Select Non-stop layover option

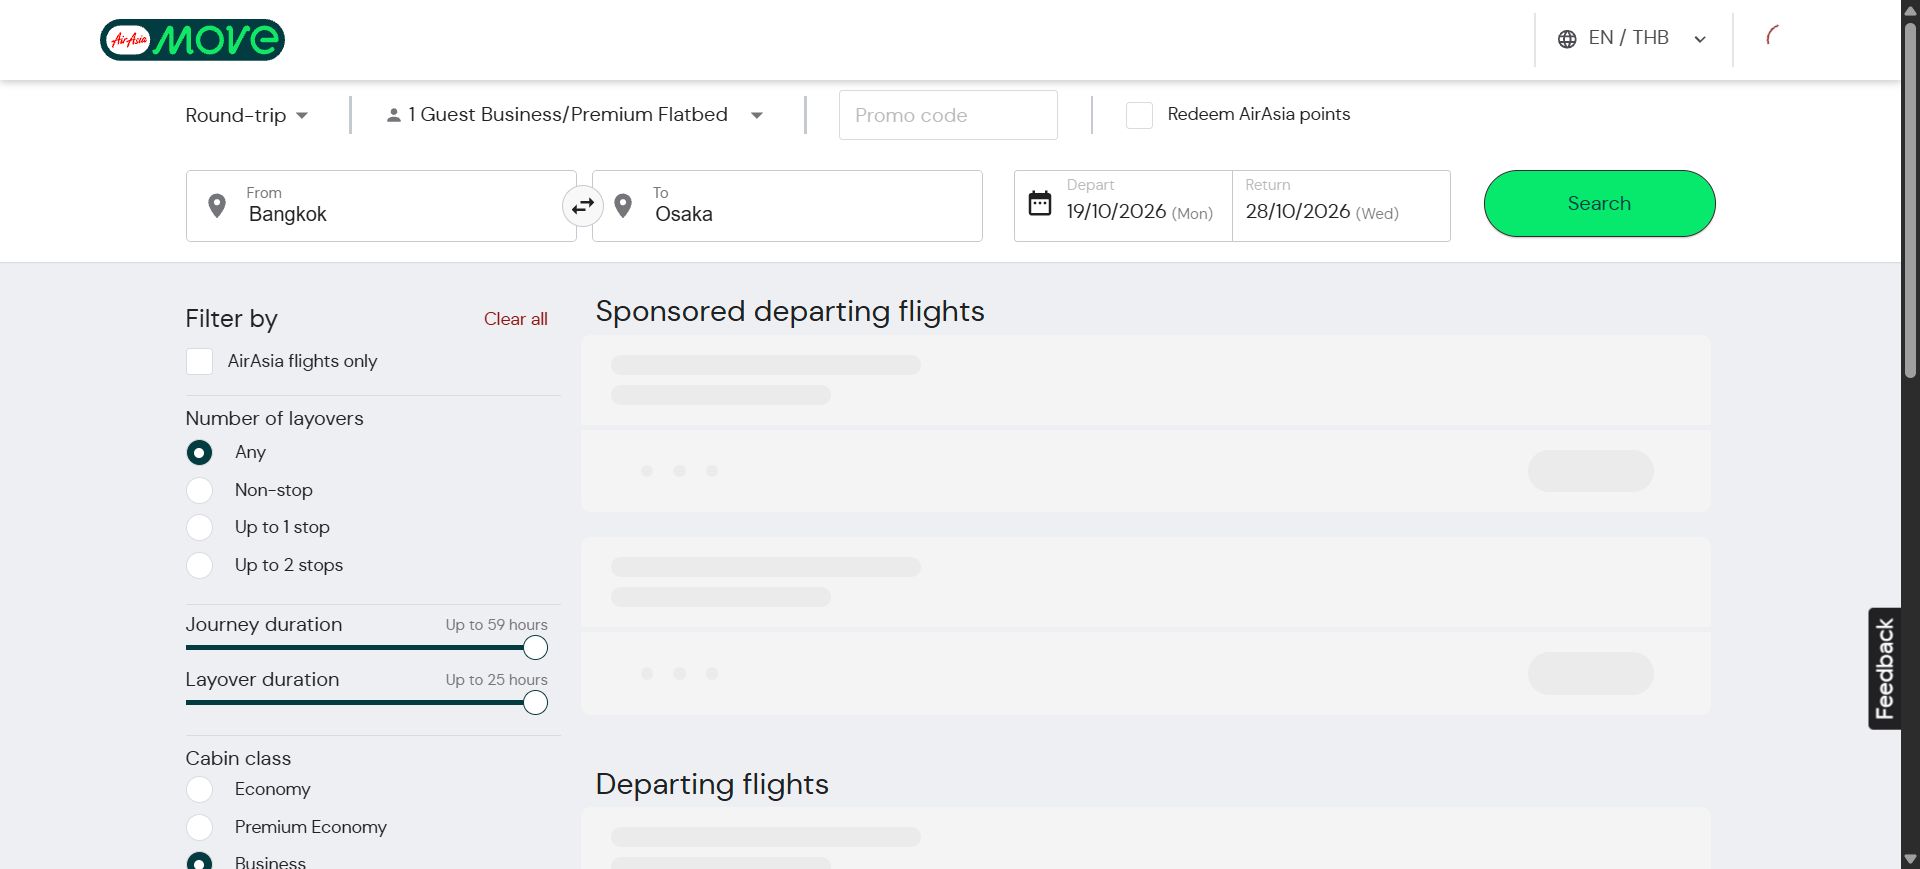pyautogui.click(x=200, y=490)
